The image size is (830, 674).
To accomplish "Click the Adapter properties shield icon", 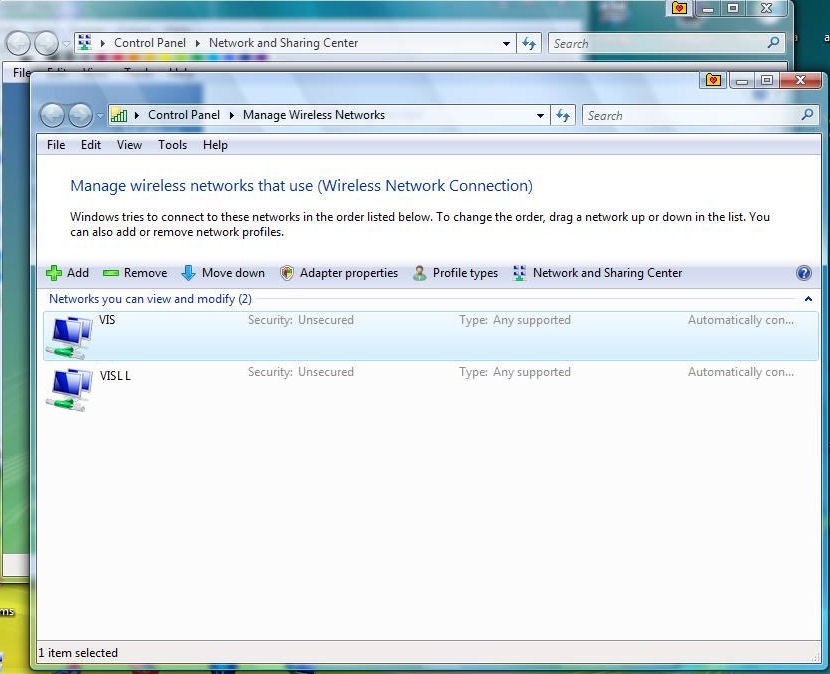I will [286, 273].
